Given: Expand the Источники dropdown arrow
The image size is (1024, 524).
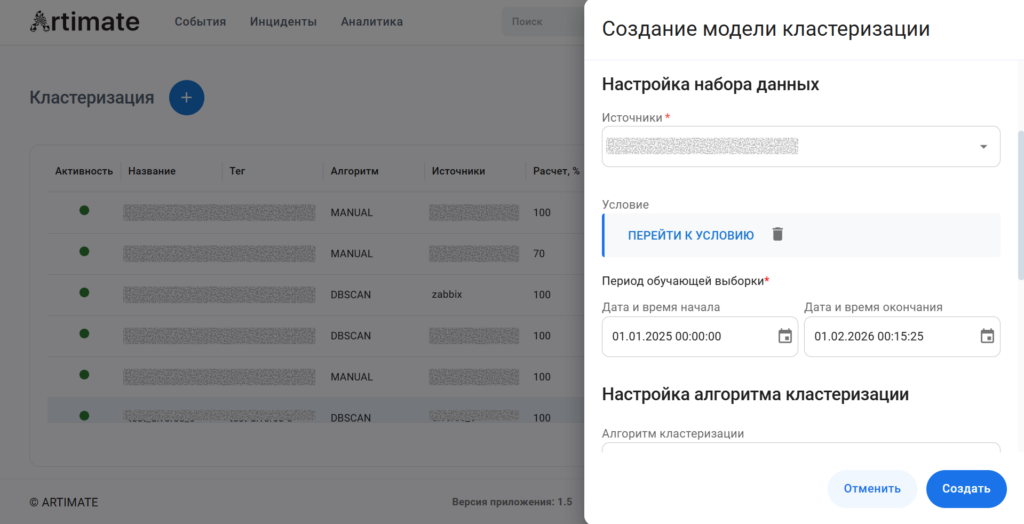Looking at the screenshot, I should click(983, 147).
